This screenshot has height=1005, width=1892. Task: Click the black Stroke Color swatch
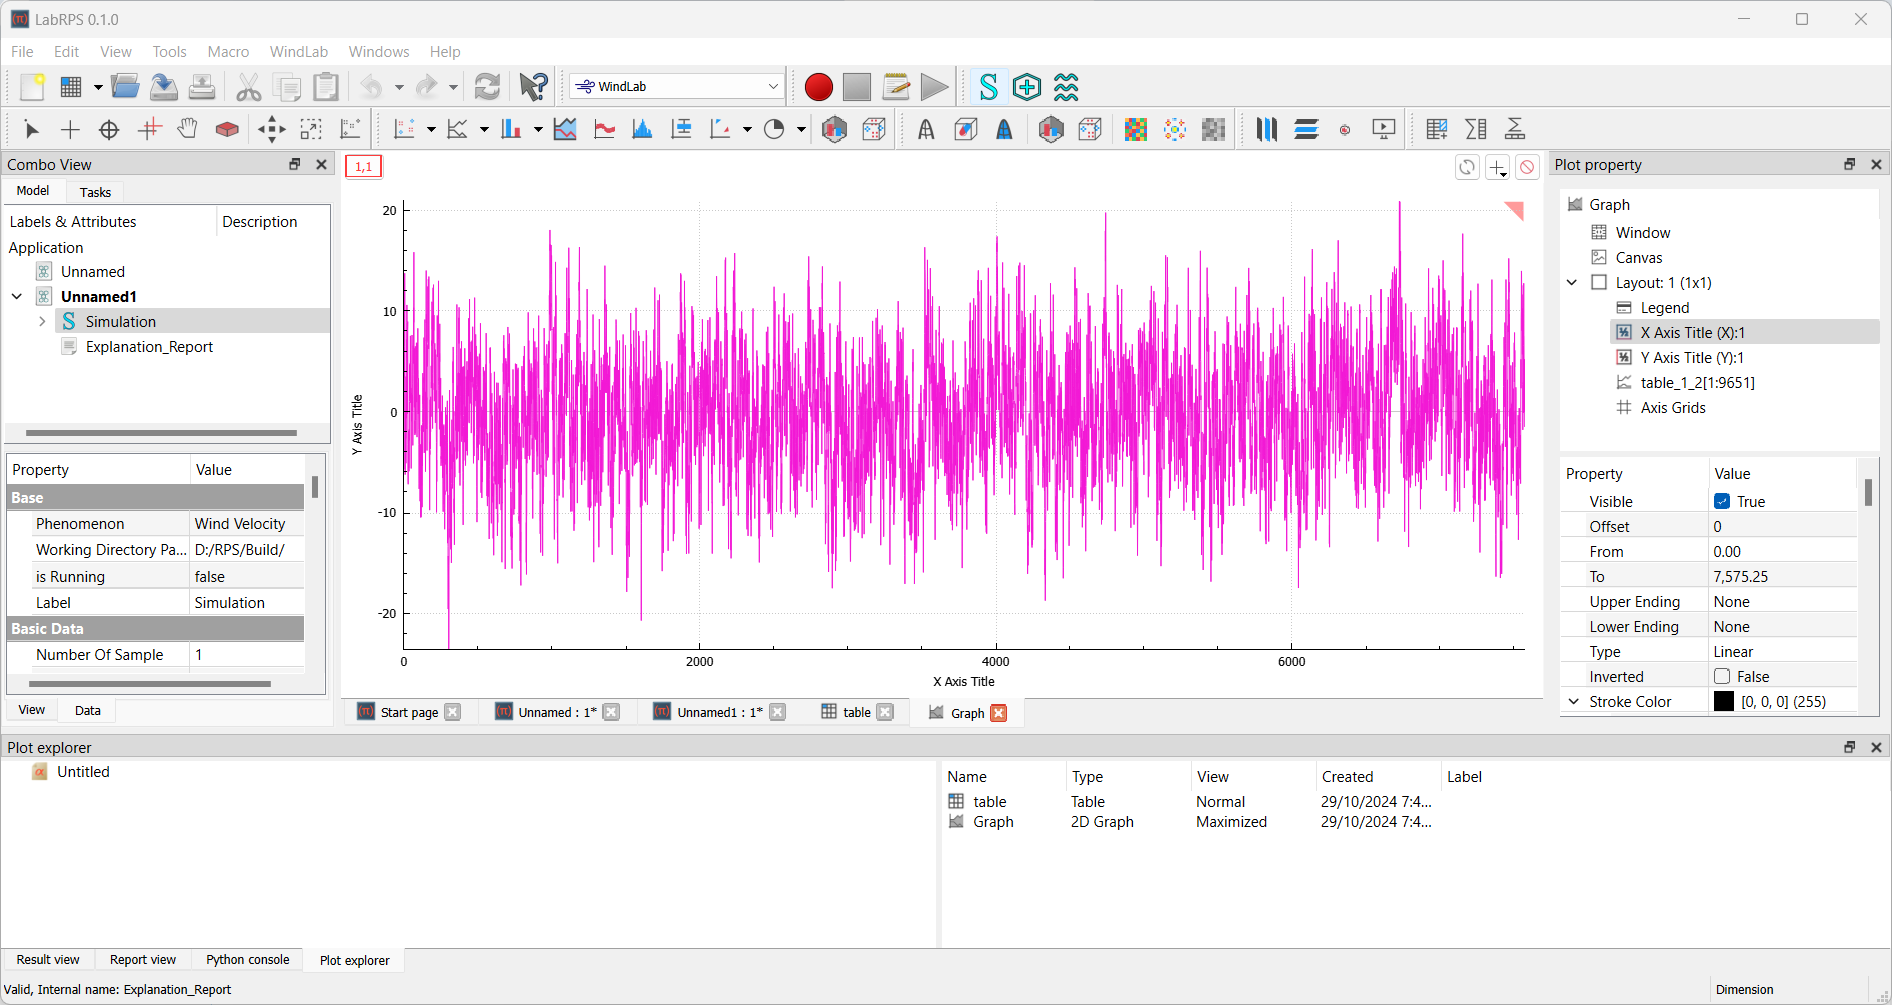pos(1725,701)
